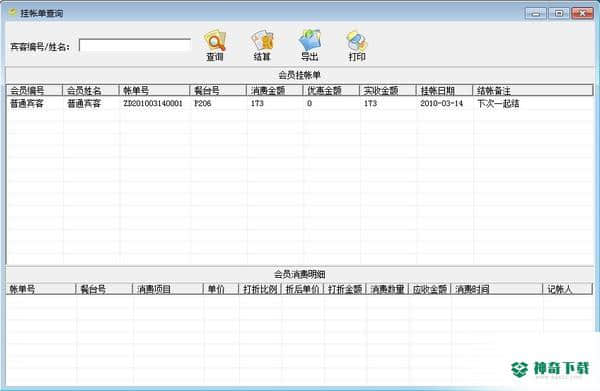This screenshot has height=391, width=600.
Task: Click the window title icon beside 挂帐单查询
Action: pos(13,13)
